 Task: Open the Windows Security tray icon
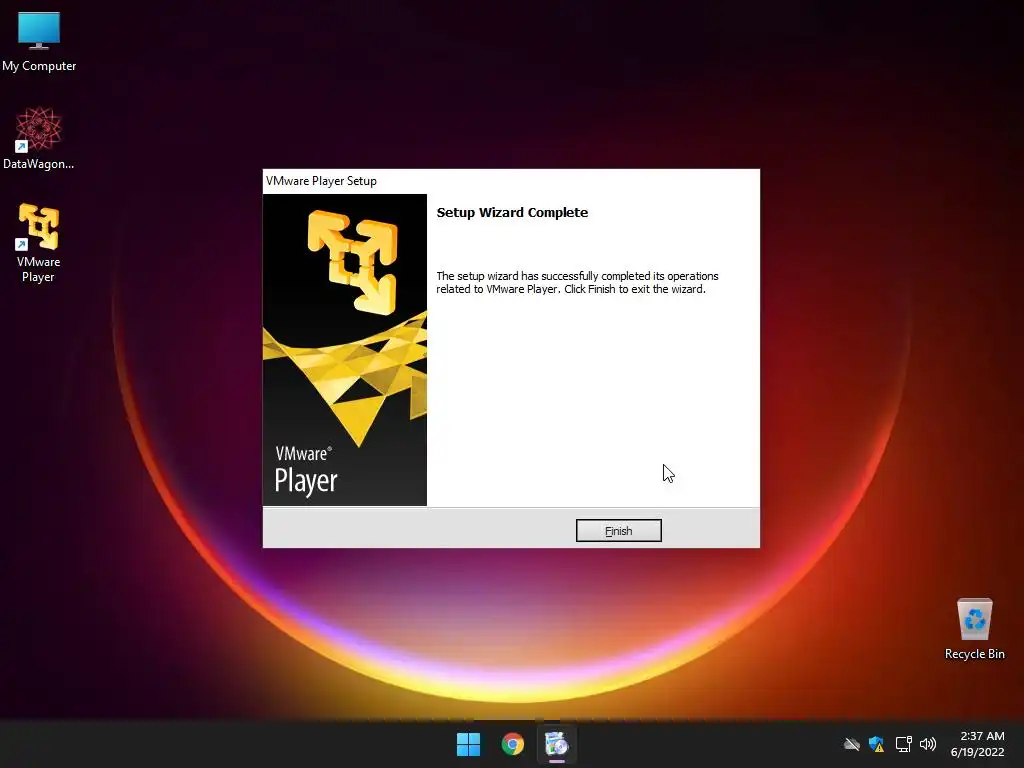(876, 744)
